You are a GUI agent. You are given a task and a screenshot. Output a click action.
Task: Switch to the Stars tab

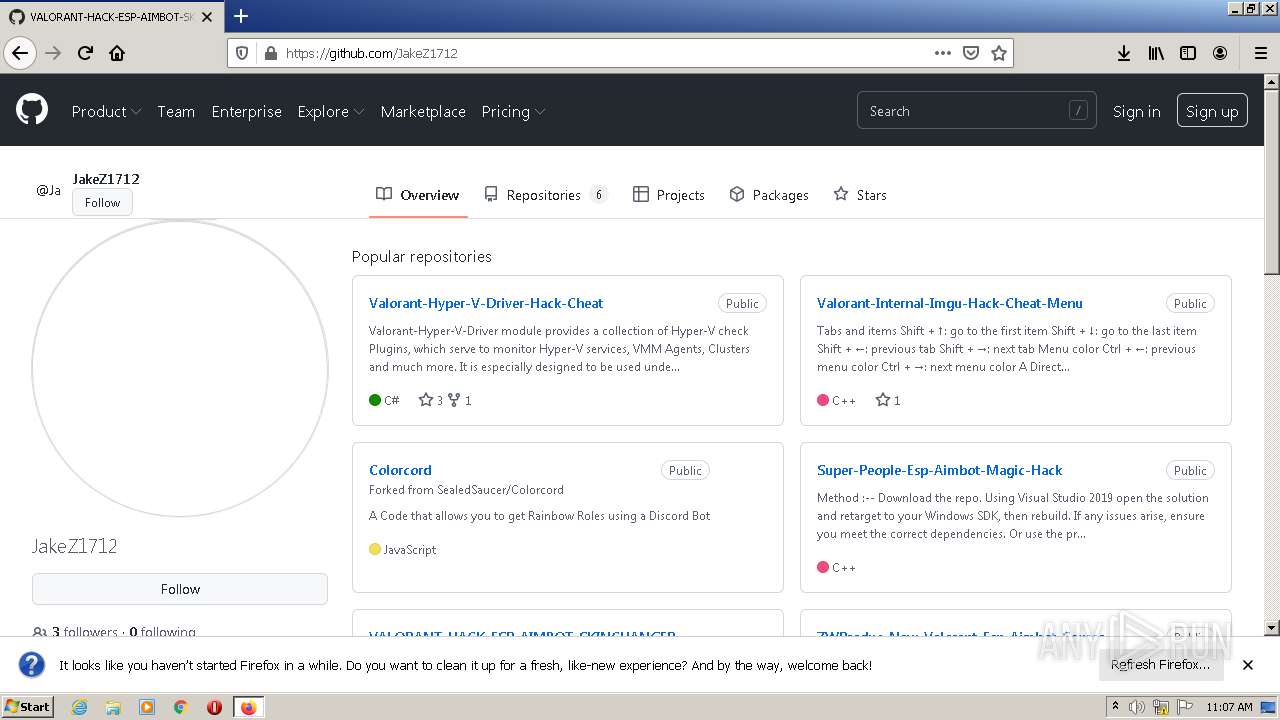[x=860, y=195]
